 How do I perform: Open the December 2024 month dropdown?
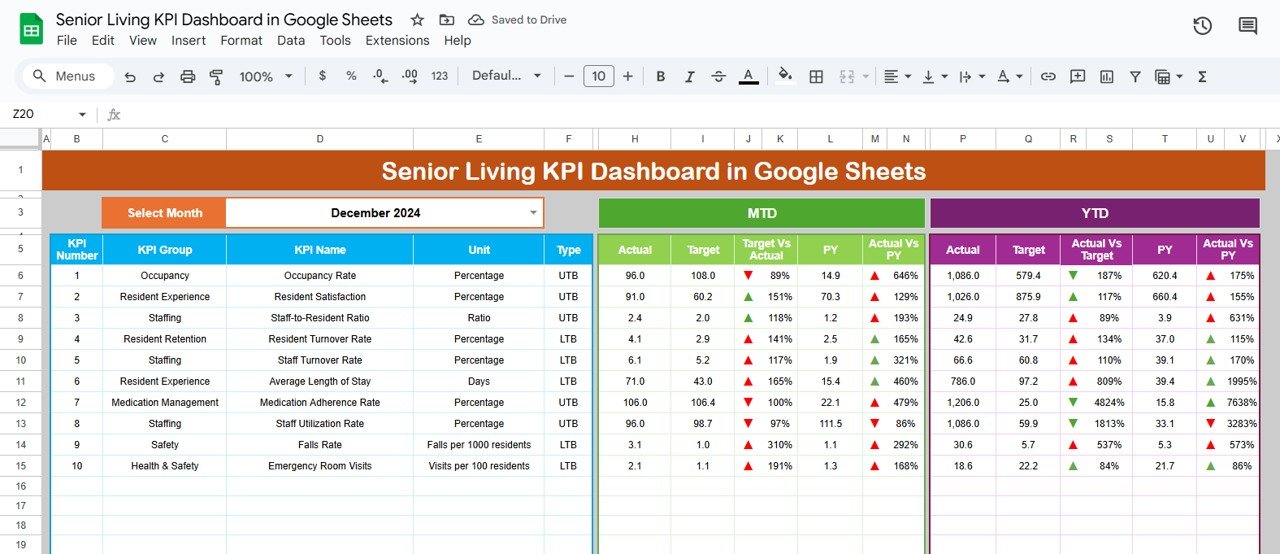533,213
